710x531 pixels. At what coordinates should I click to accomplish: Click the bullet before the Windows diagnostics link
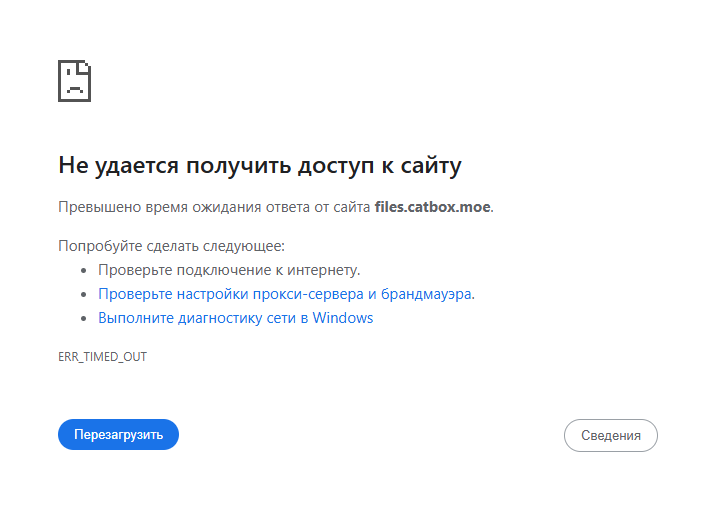pos(83,319)
